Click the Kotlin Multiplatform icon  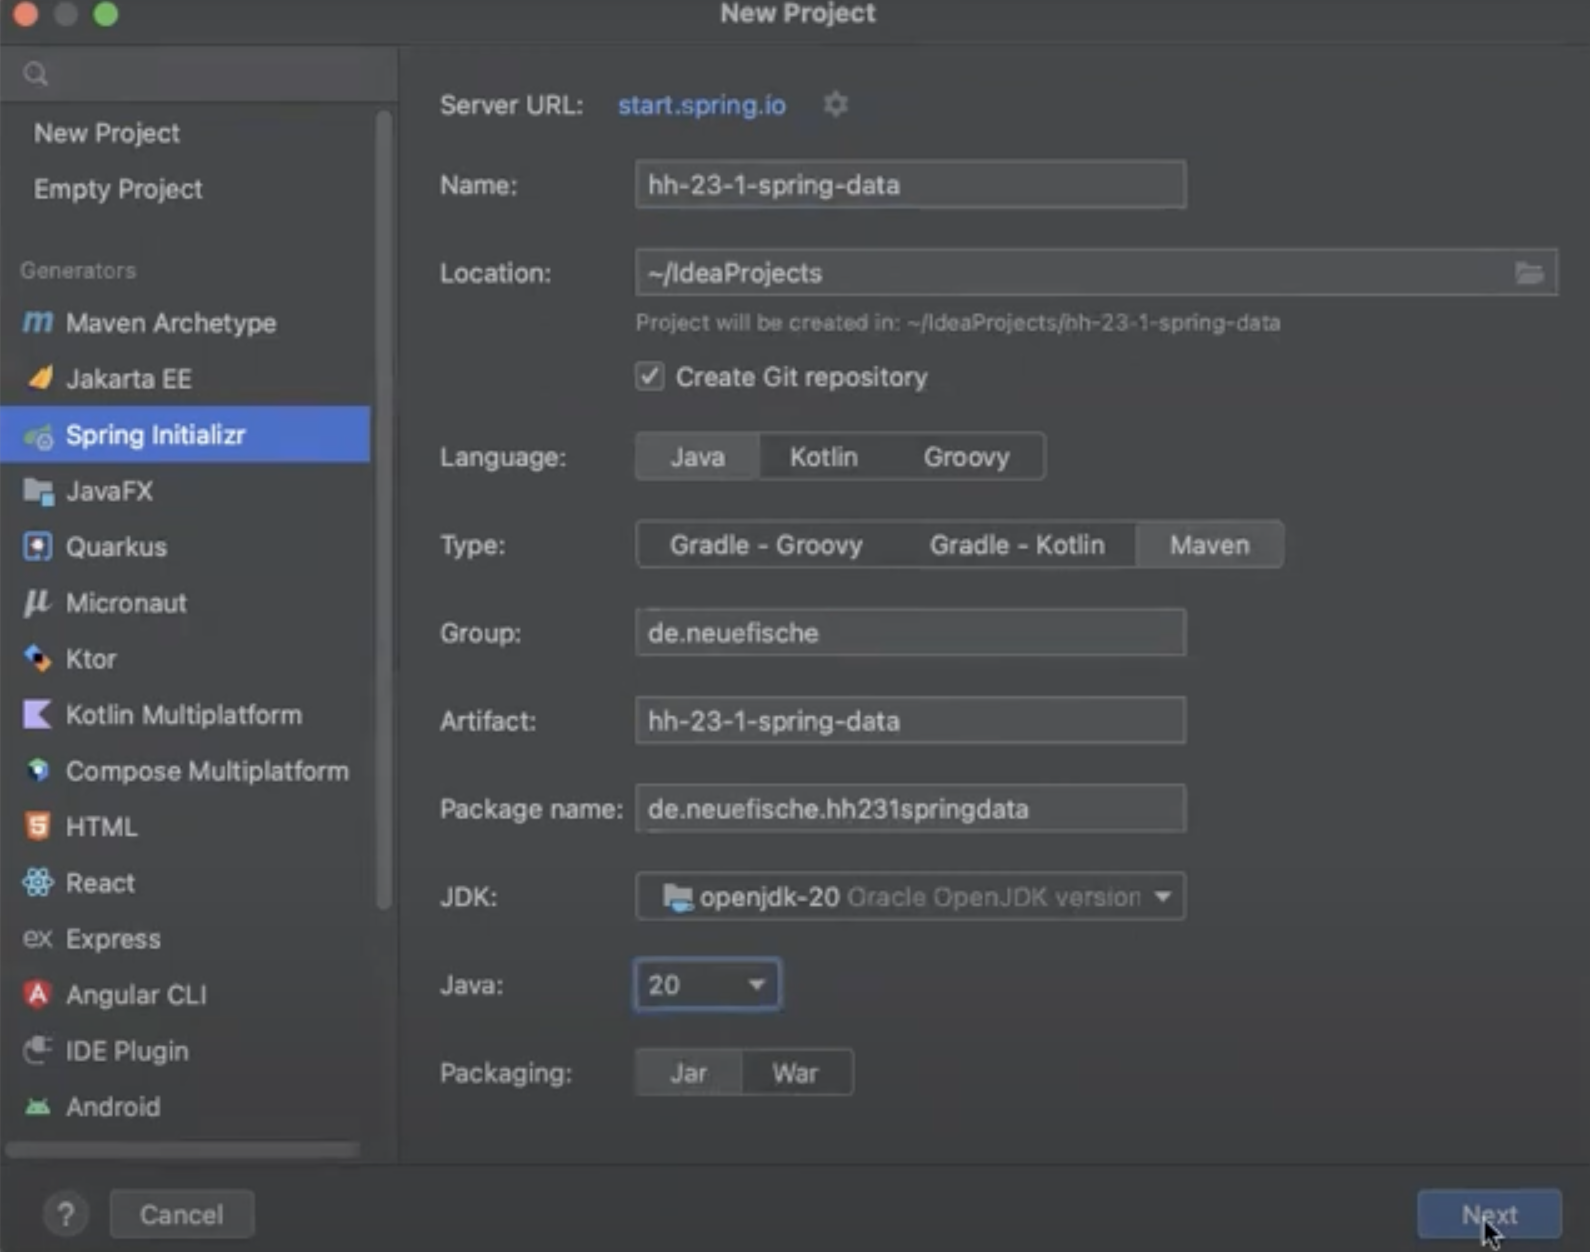pos(37,714)
